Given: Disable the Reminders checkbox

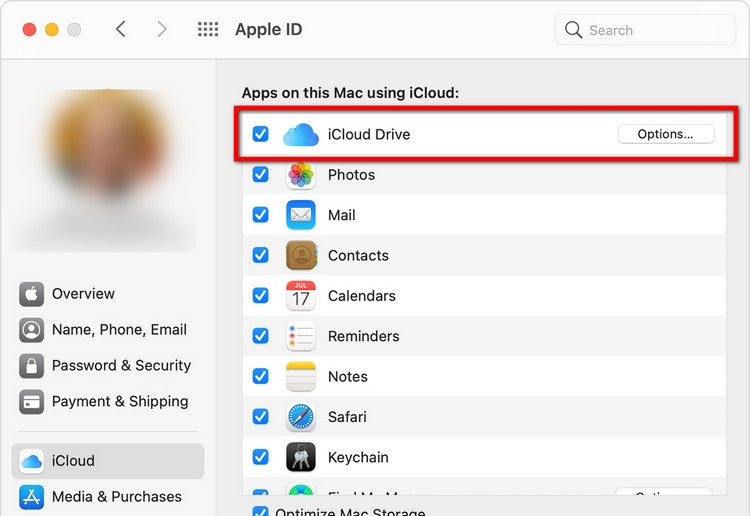Looking at the screenshot, I should pyautogui.click(x=260, y=336).
